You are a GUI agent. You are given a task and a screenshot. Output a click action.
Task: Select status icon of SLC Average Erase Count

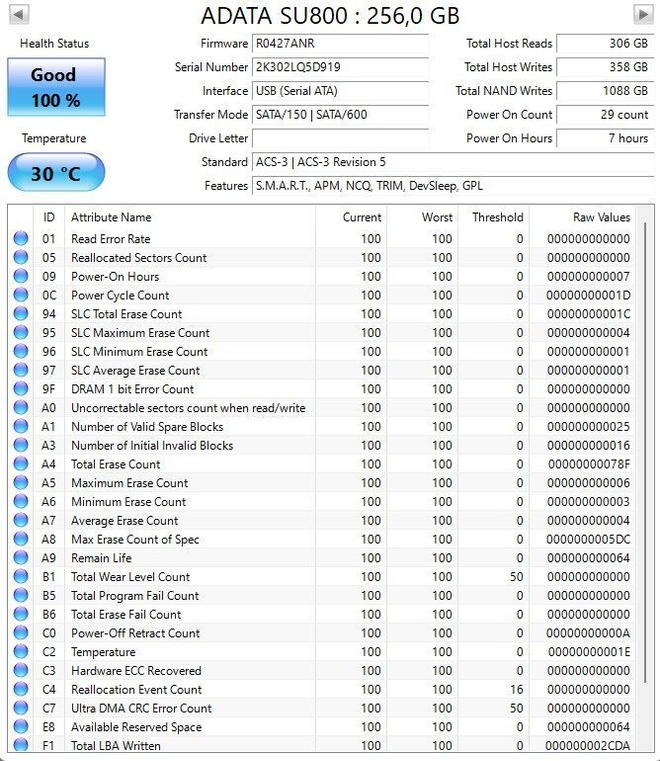(x=21, y=370)
